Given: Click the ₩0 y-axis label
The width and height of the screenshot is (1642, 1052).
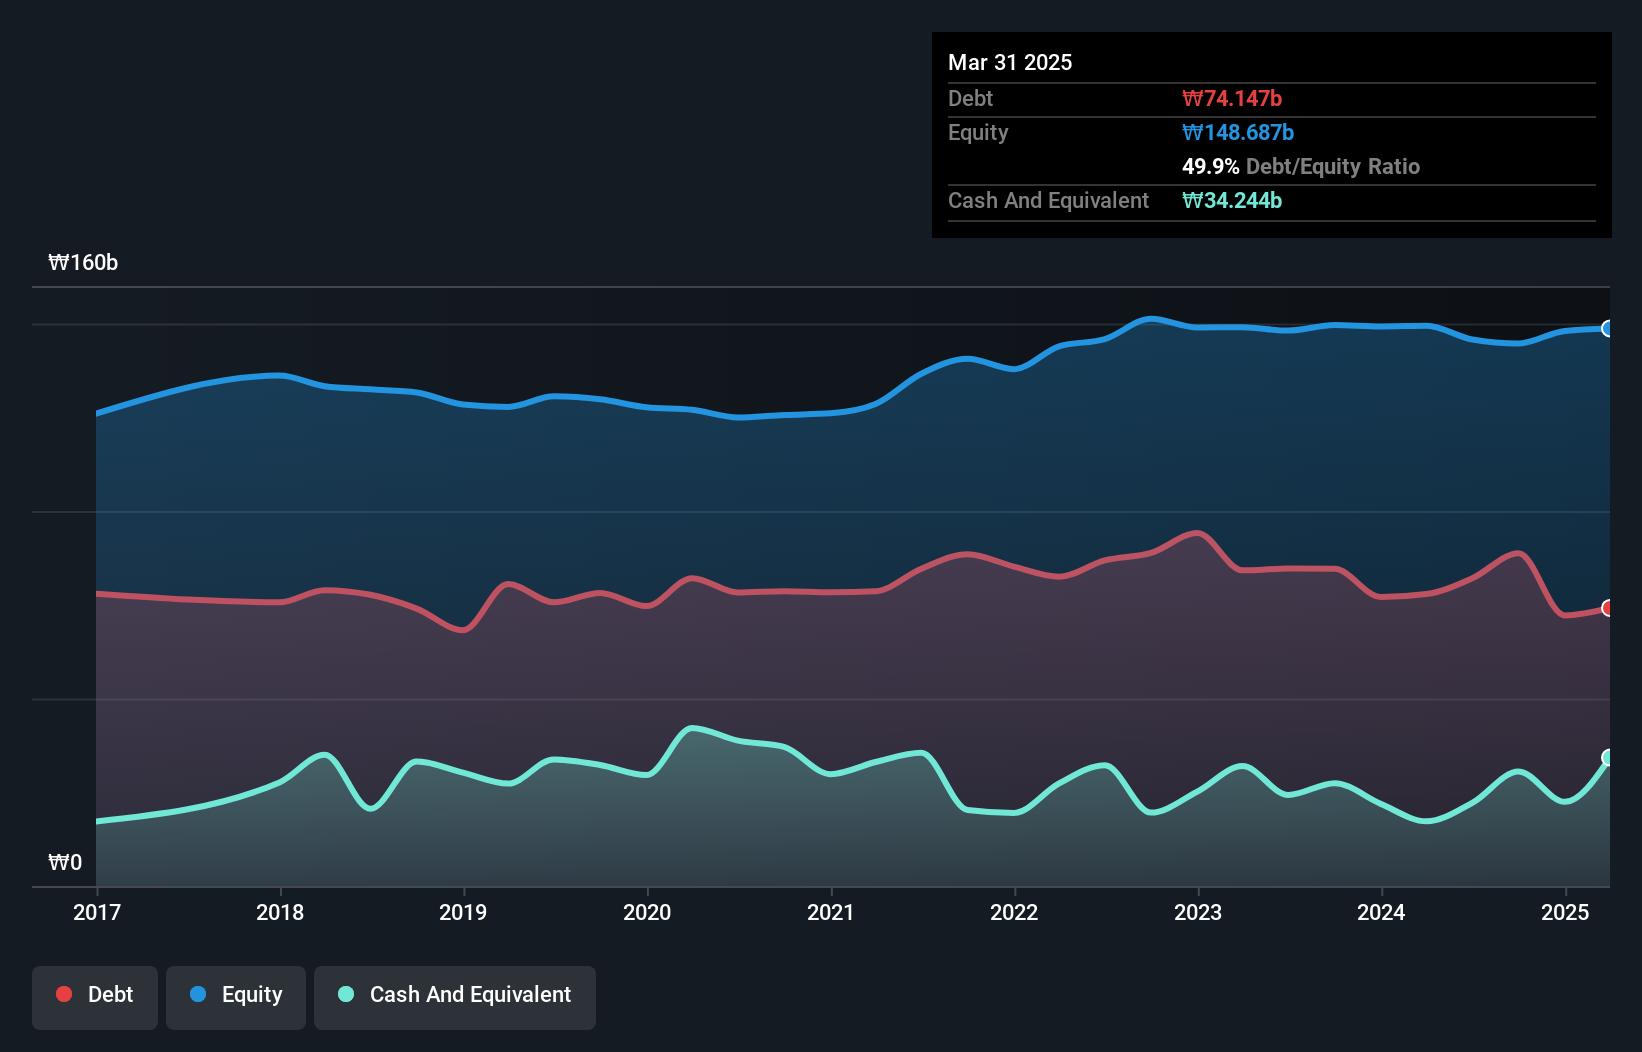Looking at the screenshot, I should (x=65, y=862).
